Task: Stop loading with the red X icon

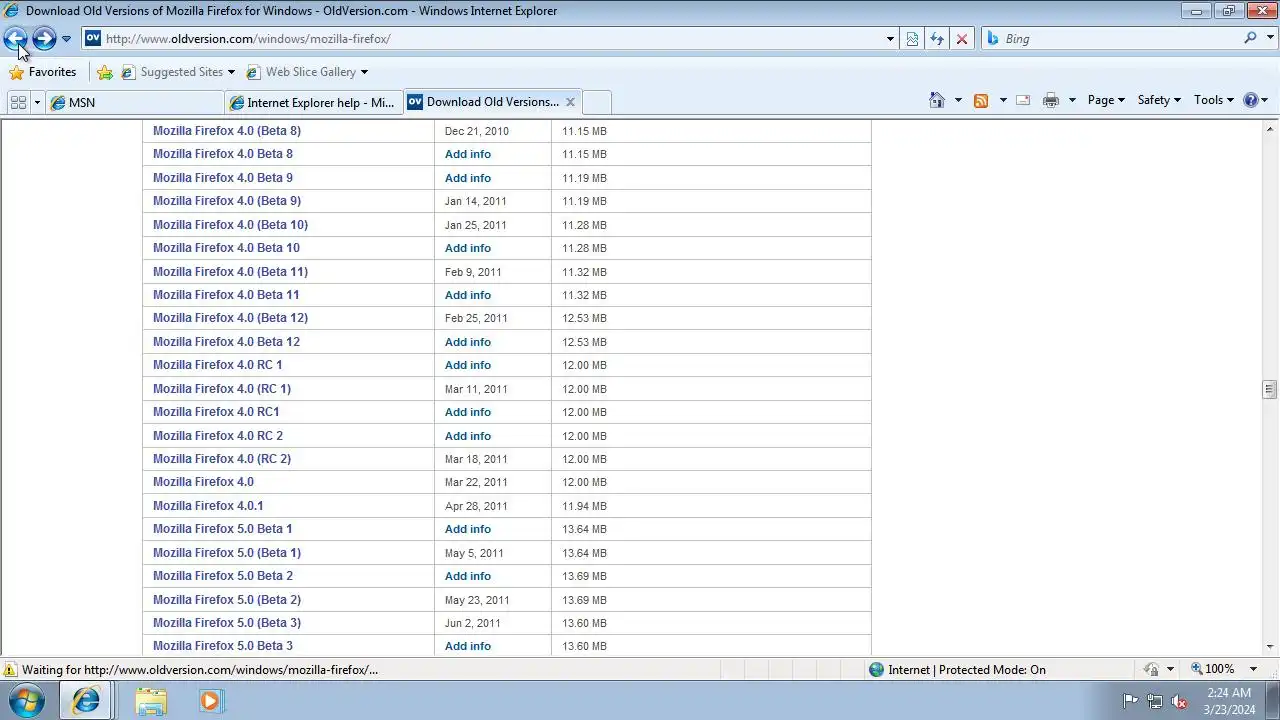Action: [x=962, y=39]
